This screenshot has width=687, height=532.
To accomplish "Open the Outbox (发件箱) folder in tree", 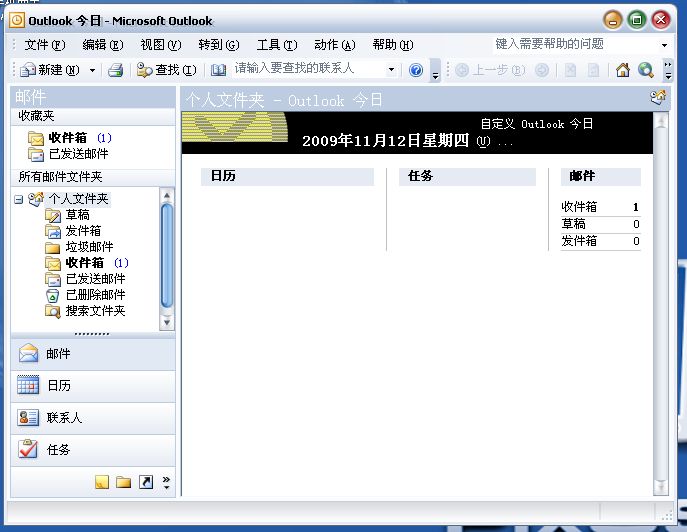I will point(73,231).
